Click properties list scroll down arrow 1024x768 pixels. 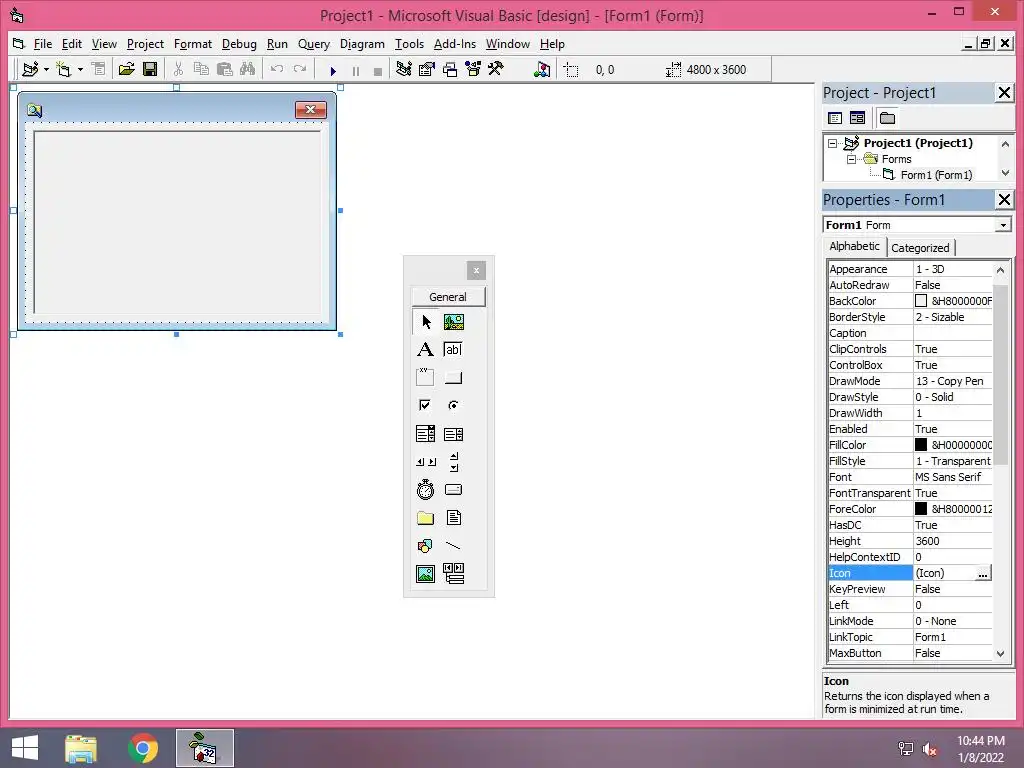tap(1000, 654)
